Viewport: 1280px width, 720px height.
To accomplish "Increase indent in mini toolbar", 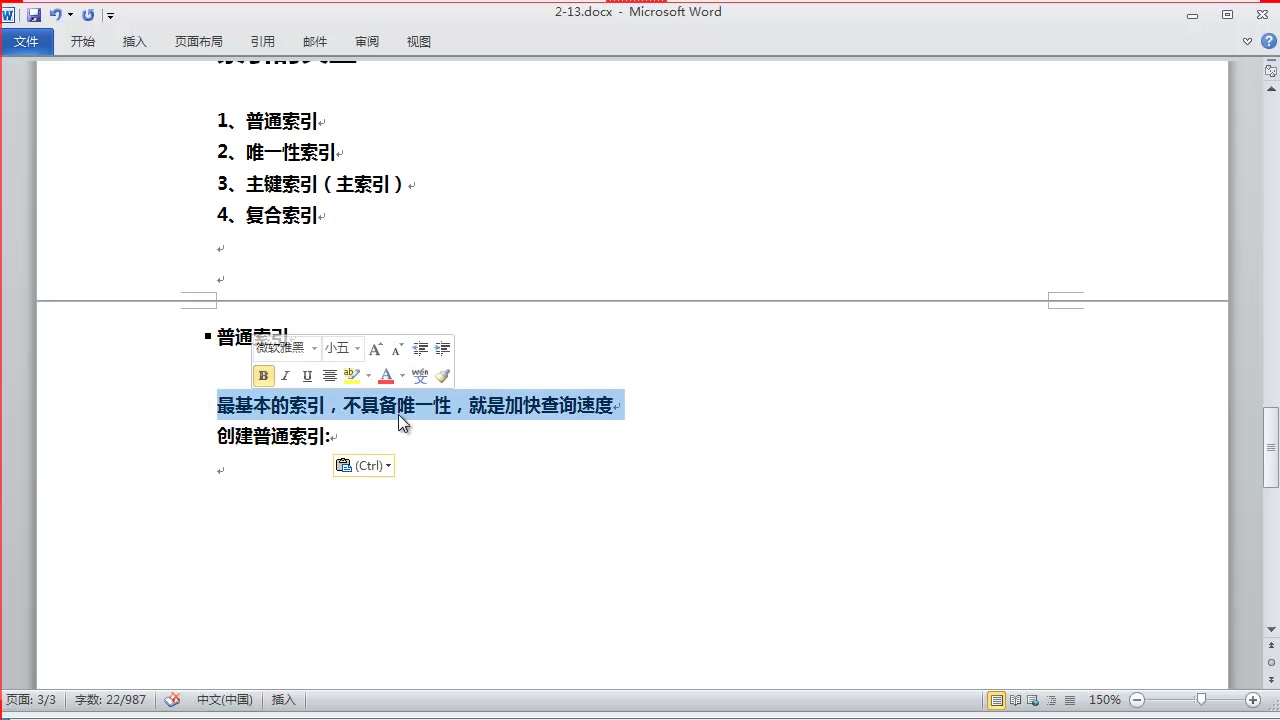I will [442, 348].
